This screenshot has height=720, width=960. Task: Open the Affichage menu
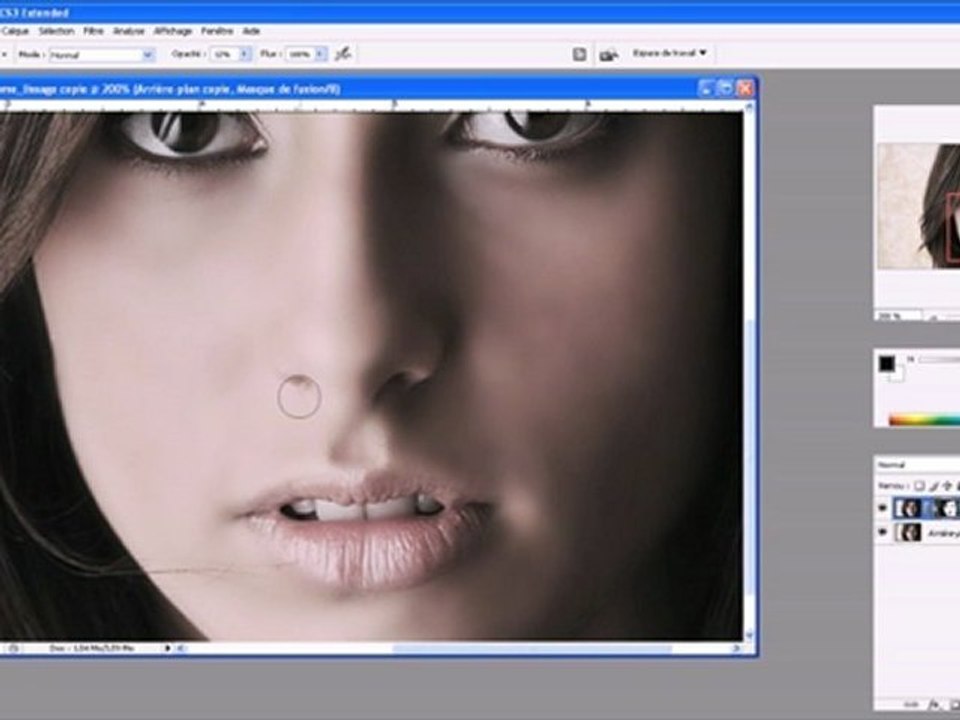[x=173, y=31]
